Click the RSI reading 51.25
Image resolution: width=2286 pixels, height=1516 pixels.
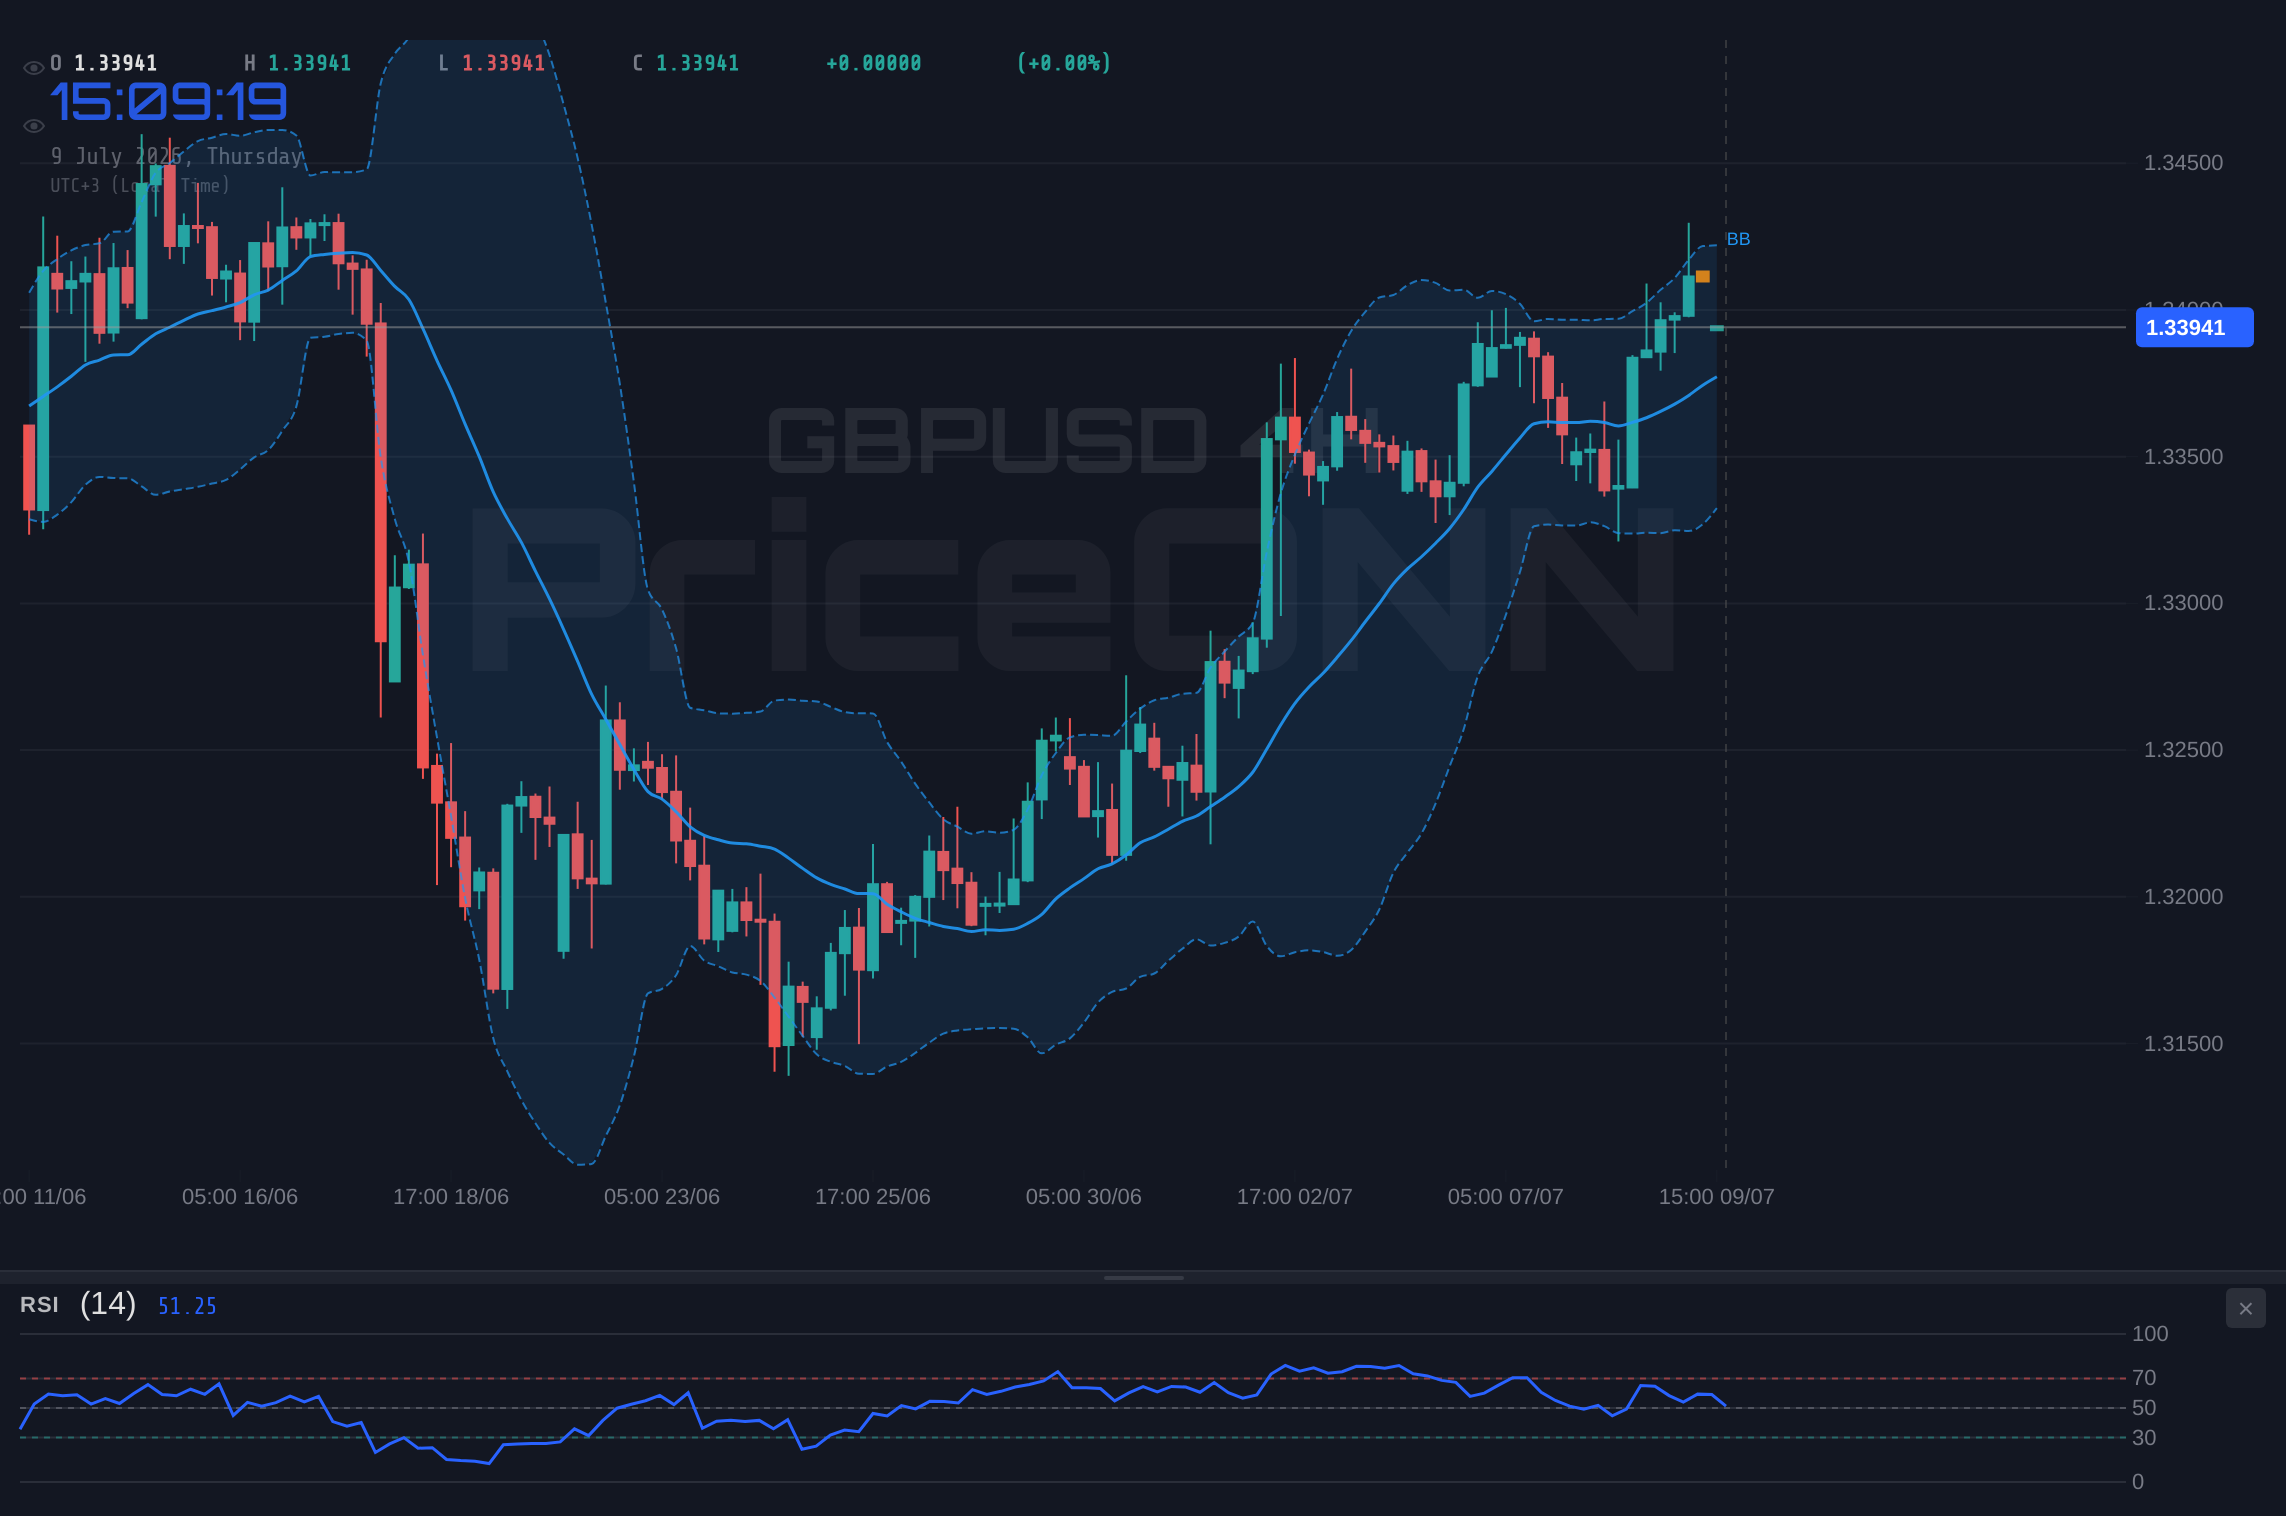[187, 1306]
